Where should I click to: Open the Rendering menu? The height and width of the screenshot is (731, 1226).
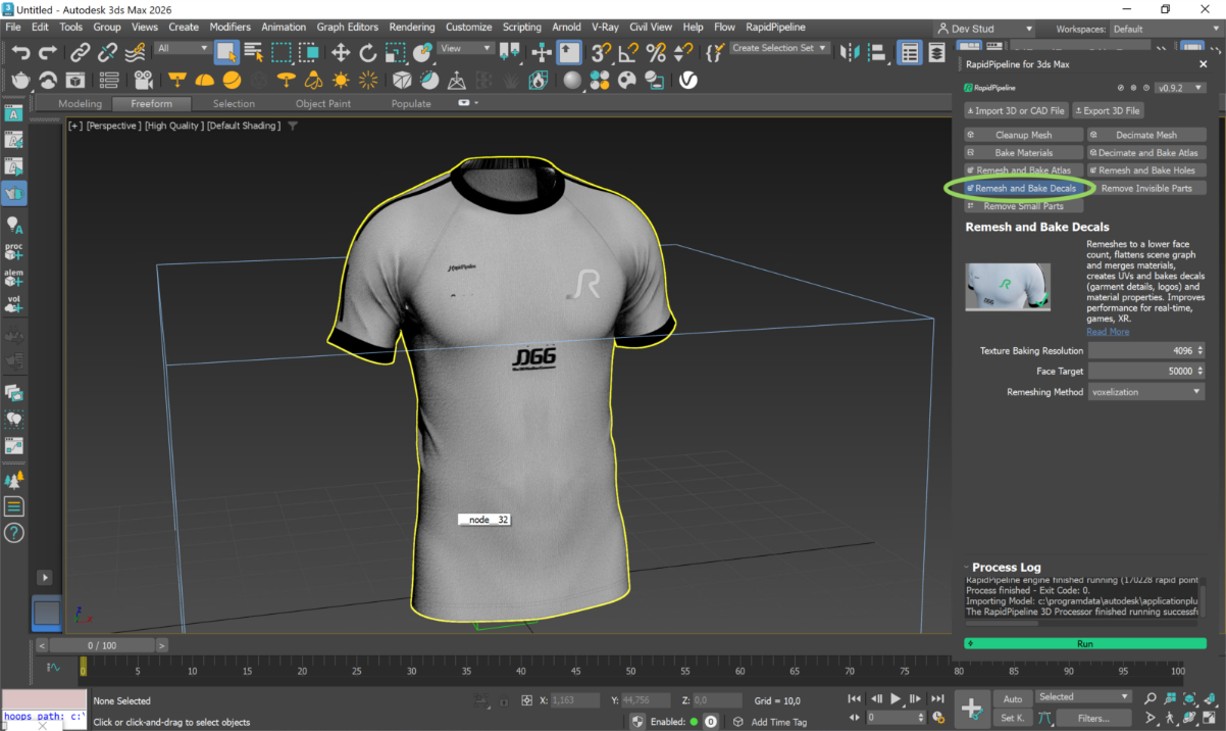click(x=412, y=27)
